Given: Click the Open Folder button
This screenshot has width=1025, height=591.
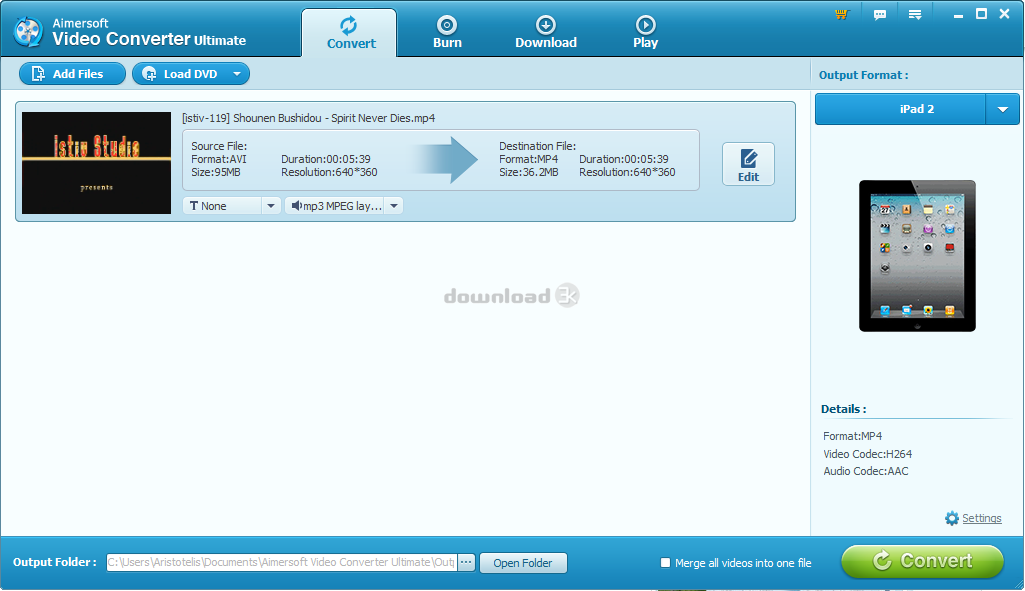Looking at the screenshot, I should [x=523, y=563].
